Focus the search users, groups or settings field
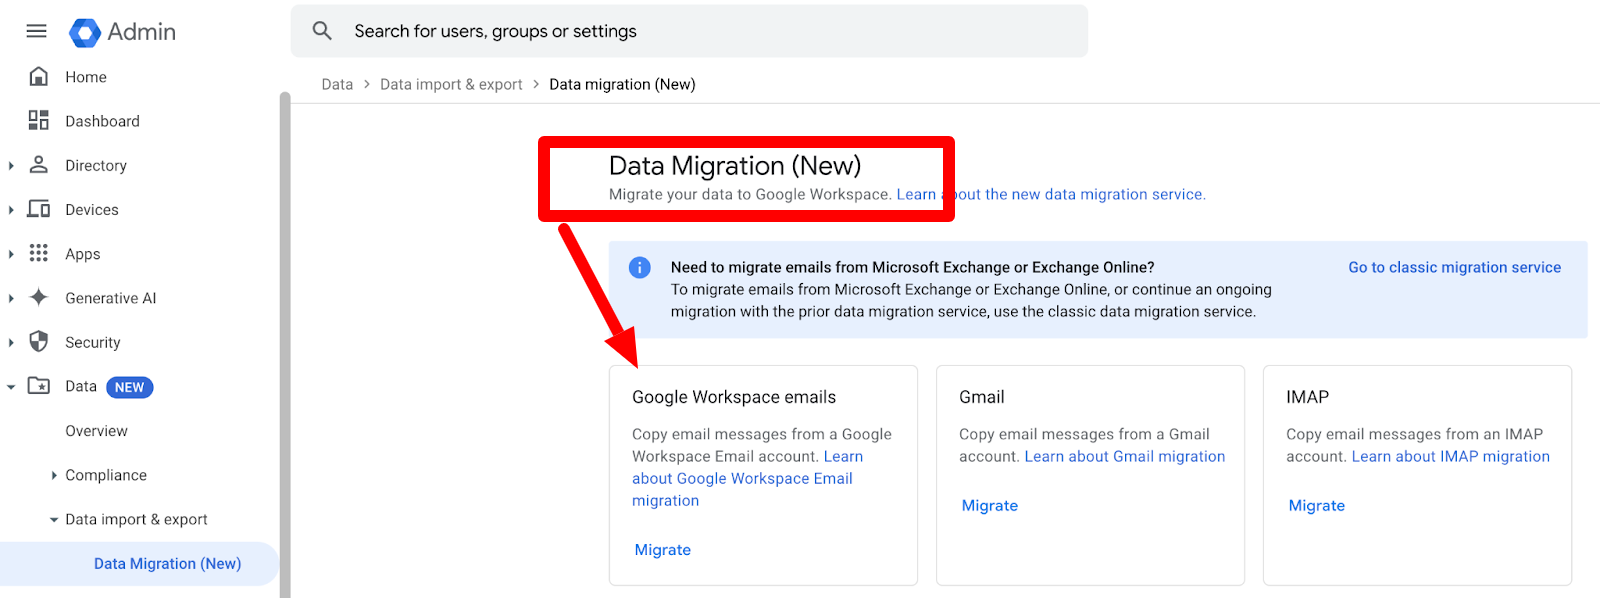The image size is (1600, 598). coord(689,31)
